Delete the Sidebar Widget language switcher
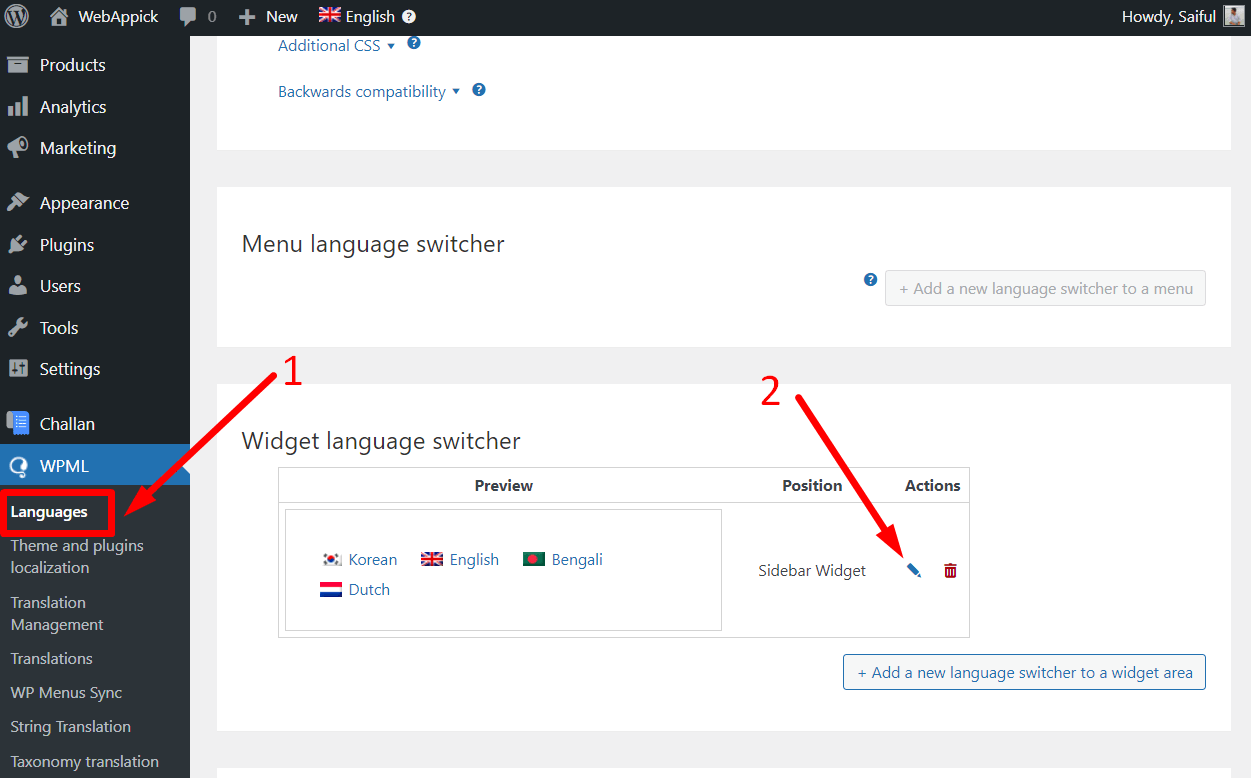1251x778 pixels. pyautogui.click(x=950, y=570)
